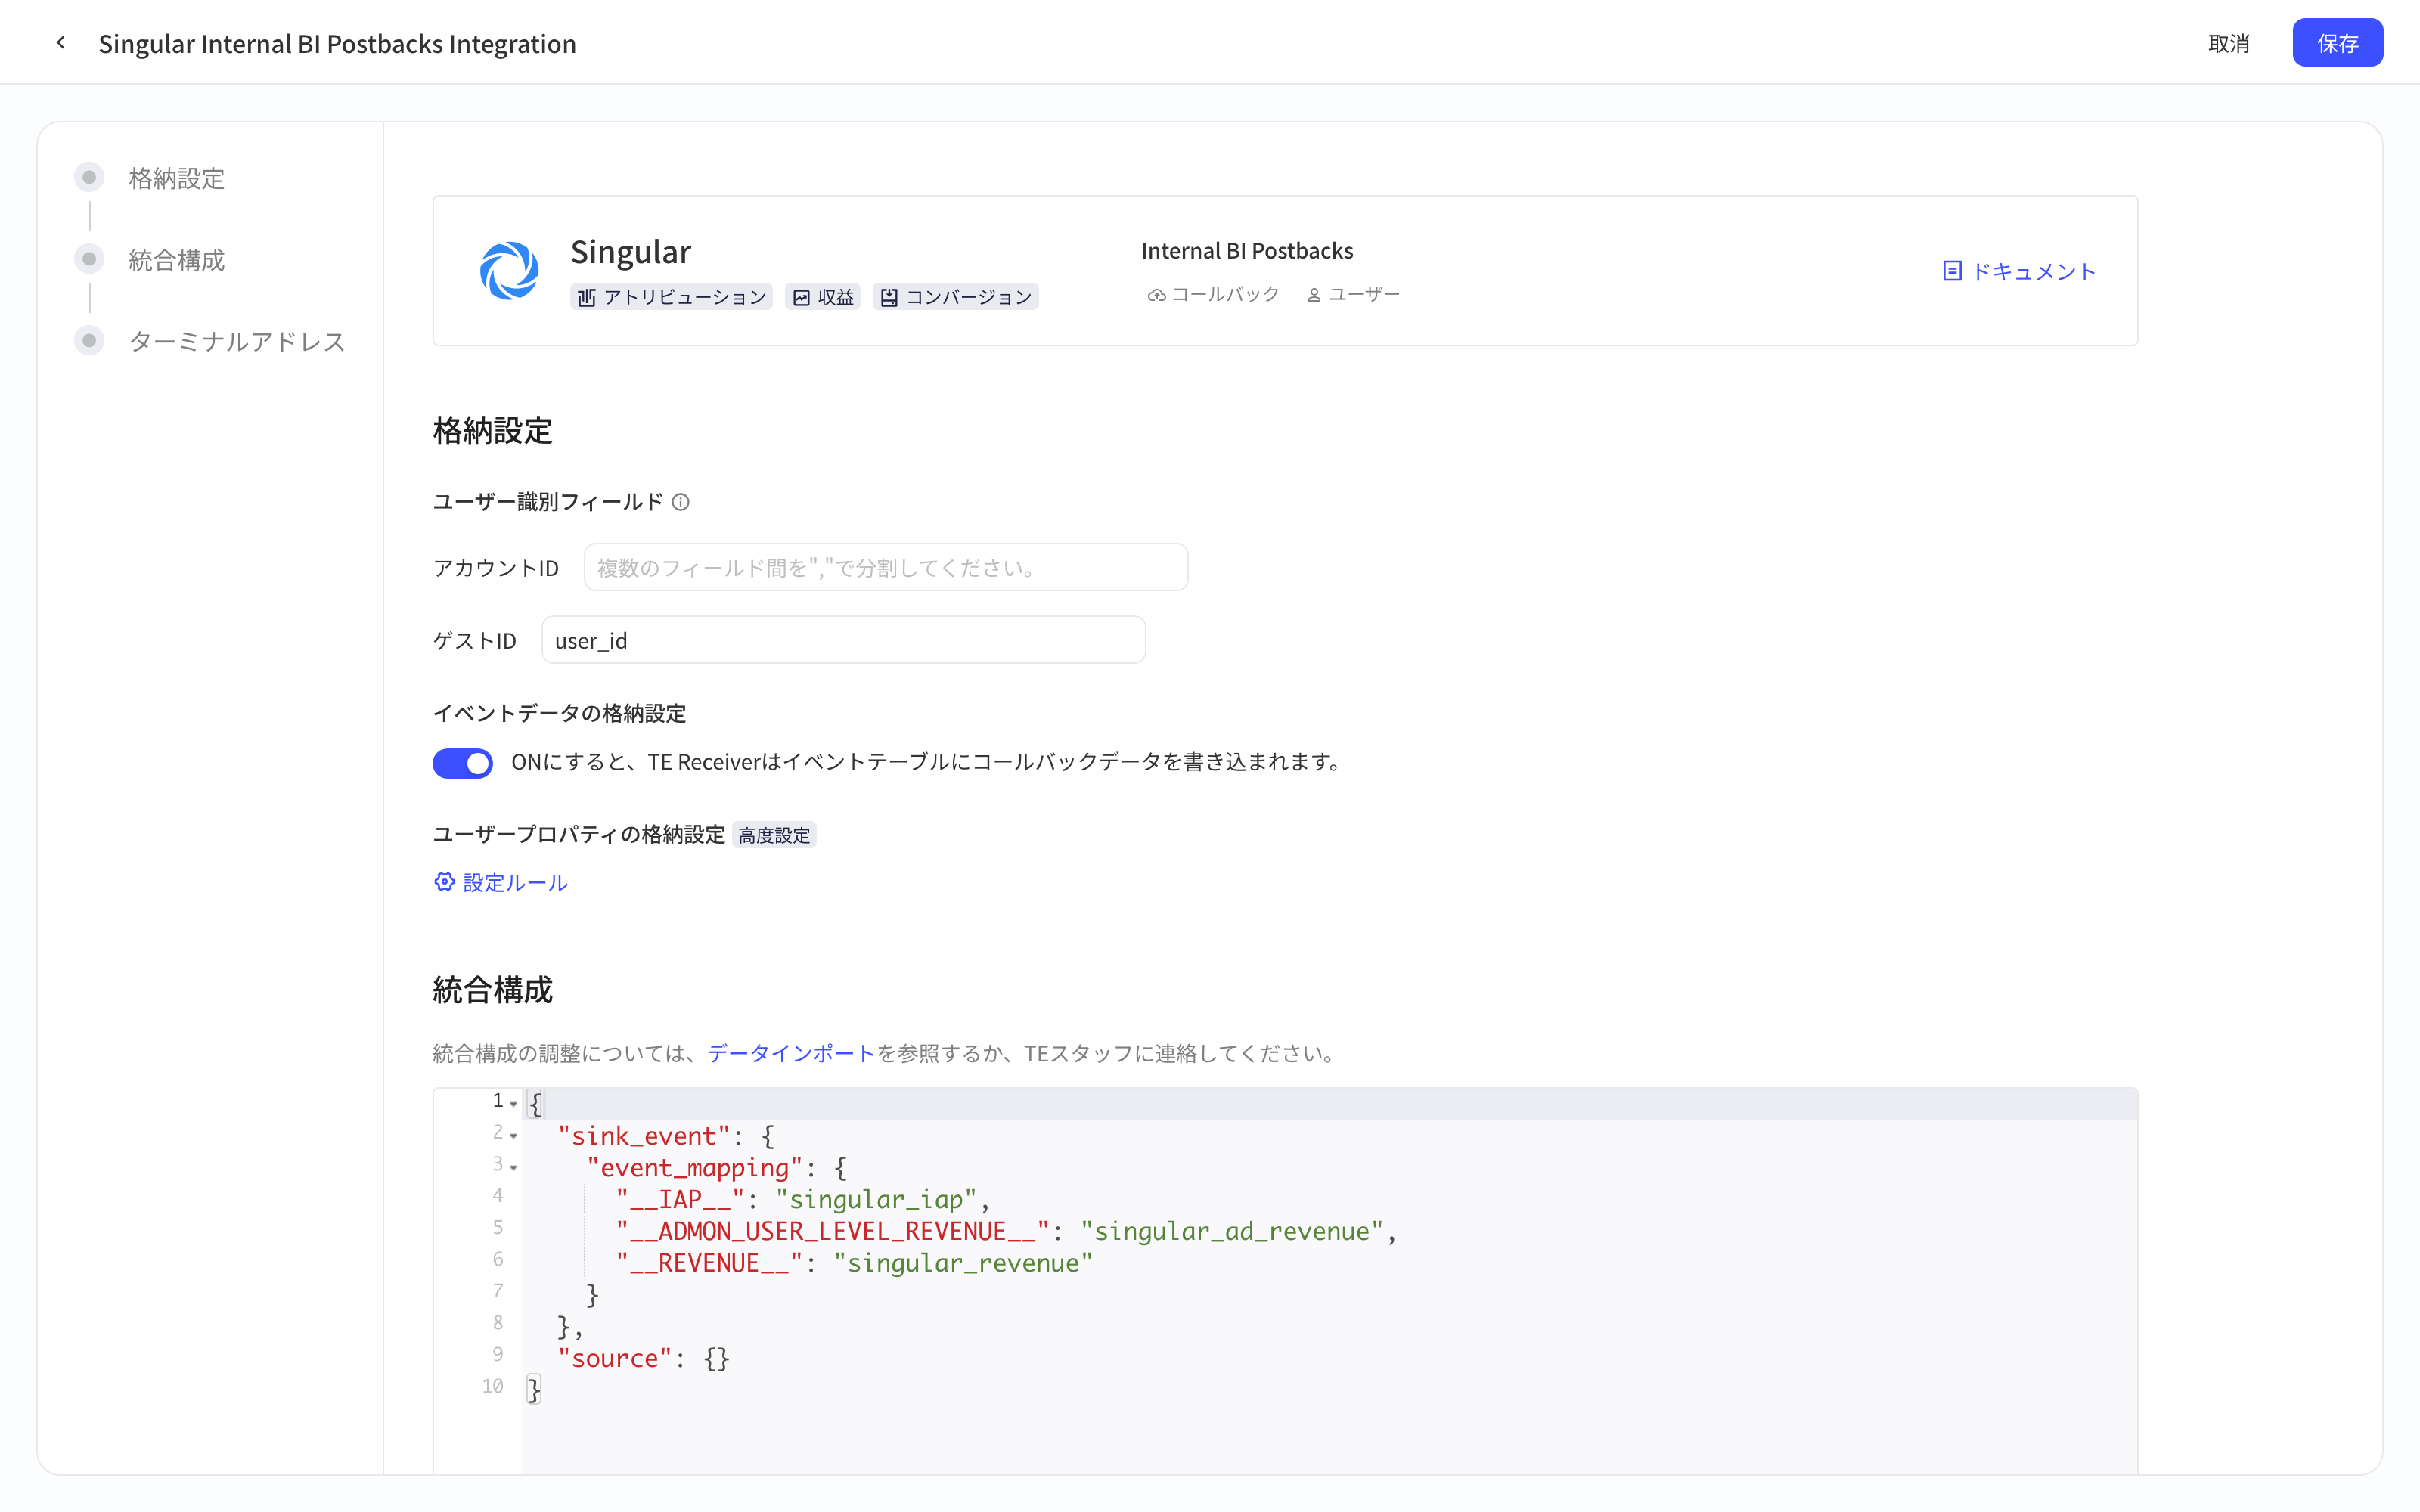Image resolution: width=2420 pixels, height=1512 pixels.
Task: Collapse JSON line 1 fold arrow
Action: pyautogui.click(x=513, y=1104)
